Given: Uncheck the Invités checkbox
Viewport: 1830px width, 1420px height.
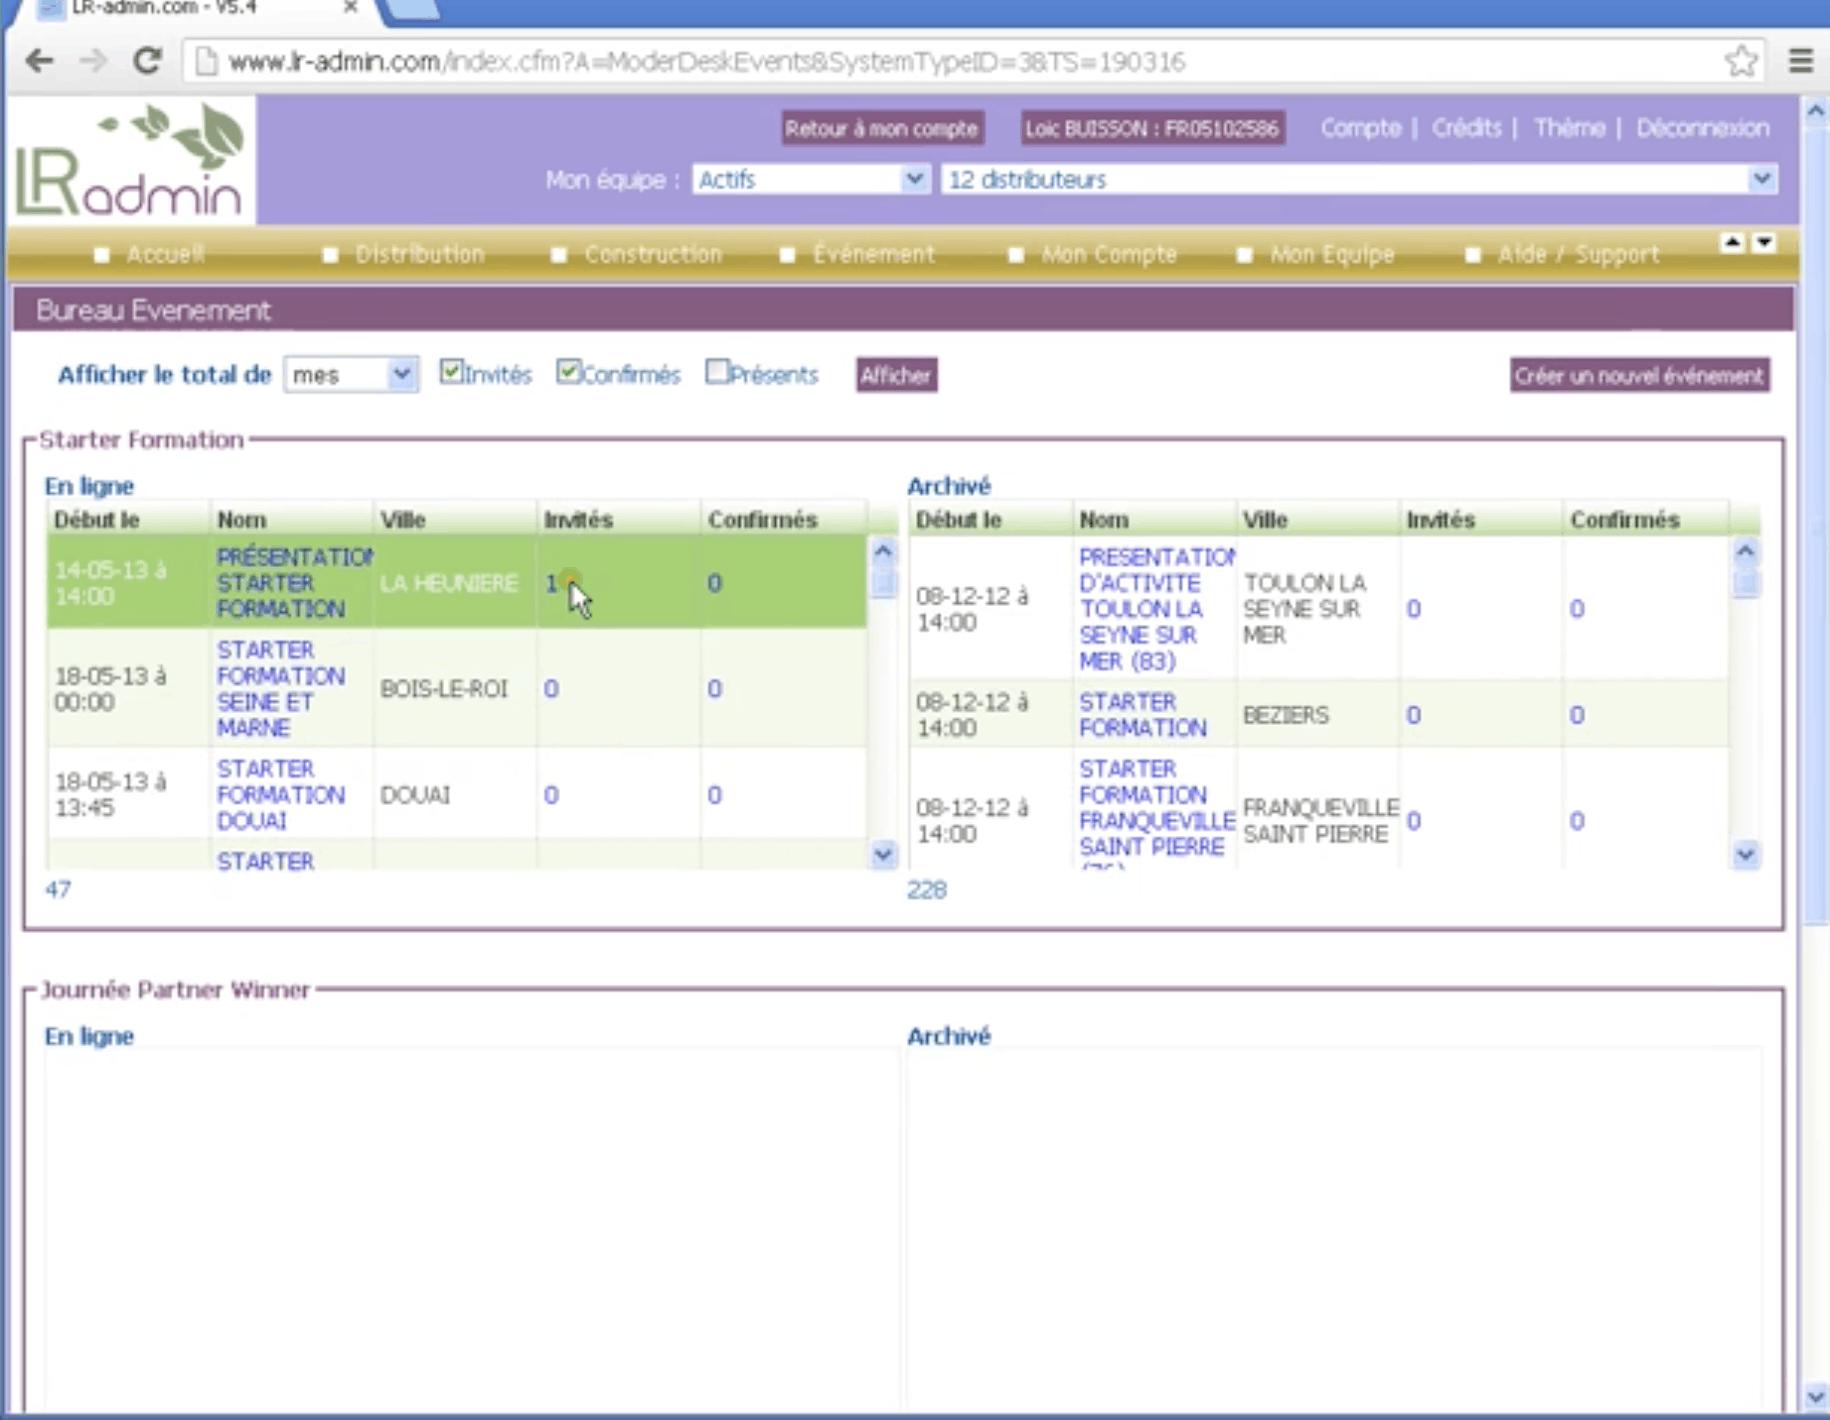Looking at the screenshot, I should pos(451,372).
